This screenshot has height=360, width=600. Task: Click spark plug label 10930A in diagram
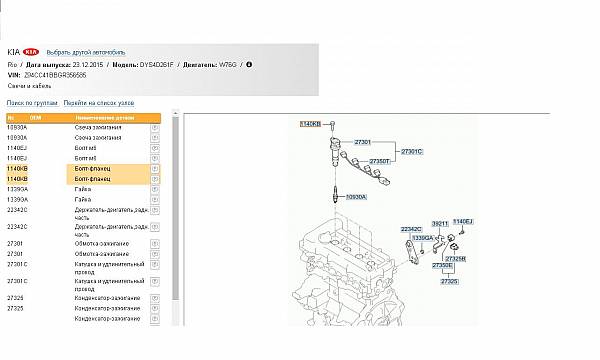[356, 197]
